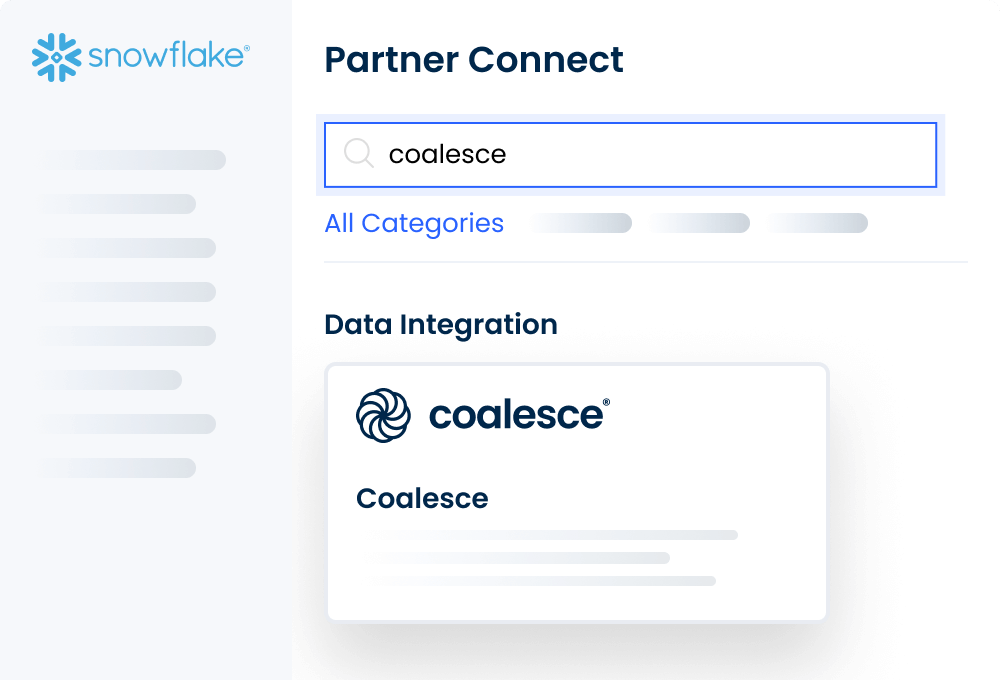
Task: Click the Coalesce swirl logo icon
Action: 383,415
